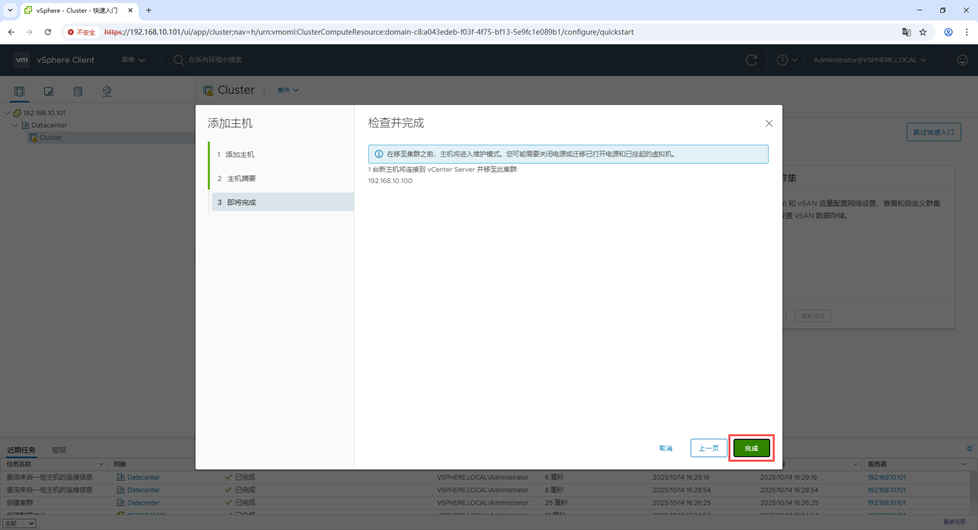Select wizard step 2 主机摘要
This screenshot has height=530, width=978.
pos(241,179)
